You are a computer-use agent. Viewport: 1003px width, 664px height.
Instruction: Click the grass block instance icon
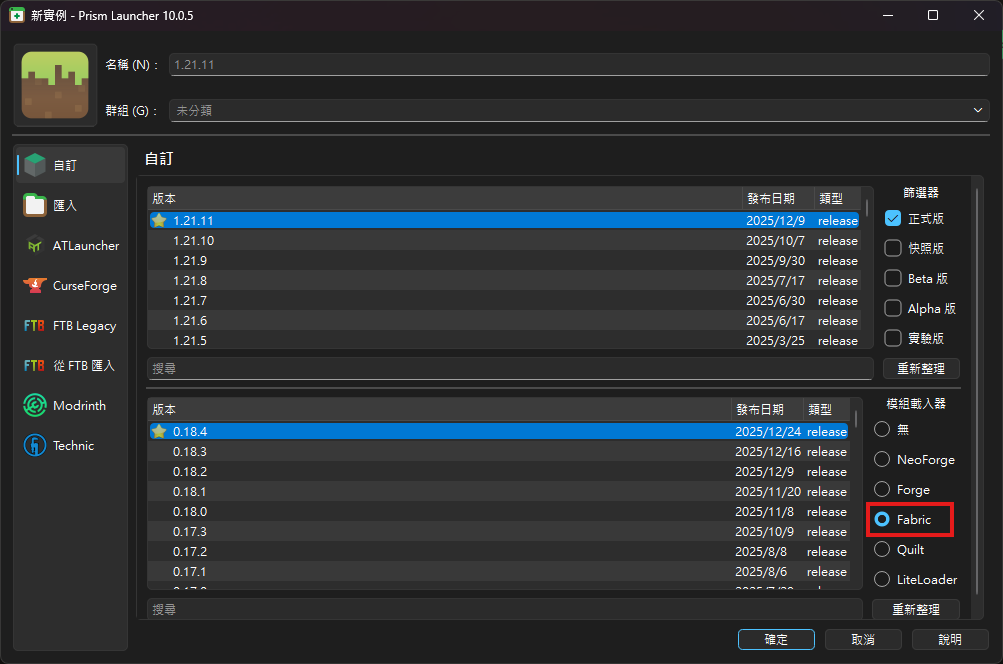[55, 85]
